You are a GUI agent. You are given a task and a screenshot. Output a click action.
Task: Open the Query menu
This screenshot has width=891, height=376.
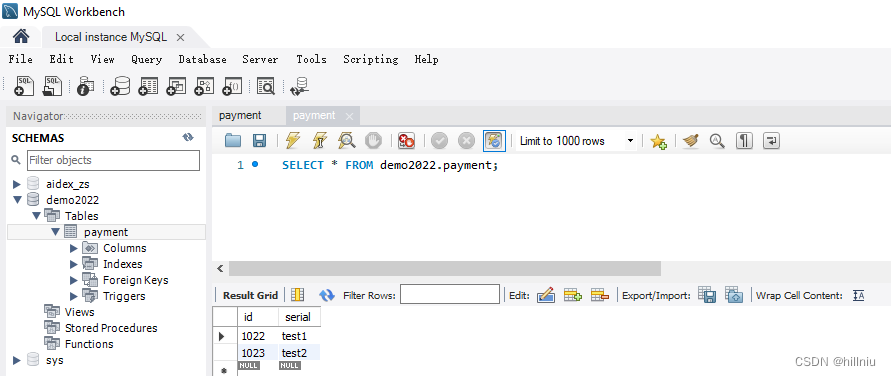click(147, 59)
